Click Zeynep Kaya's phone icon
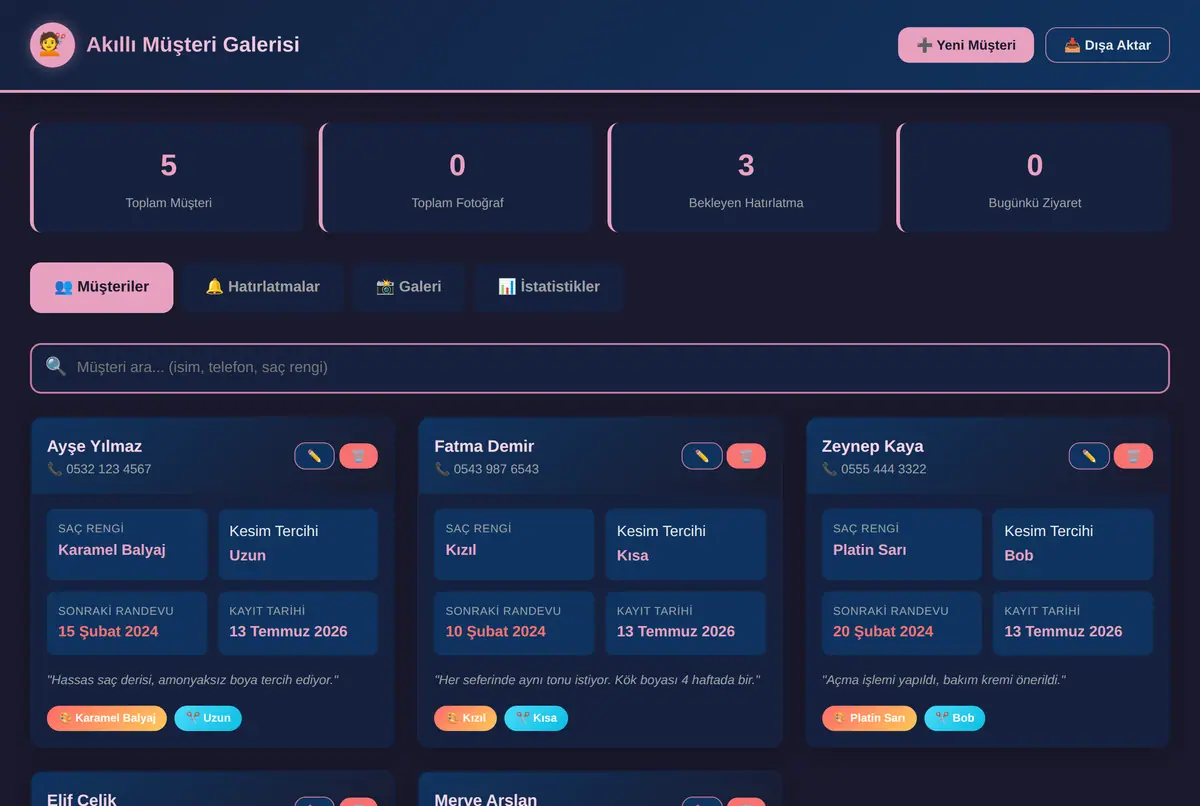The image size is (1200, 806). [x=829, y=469]
